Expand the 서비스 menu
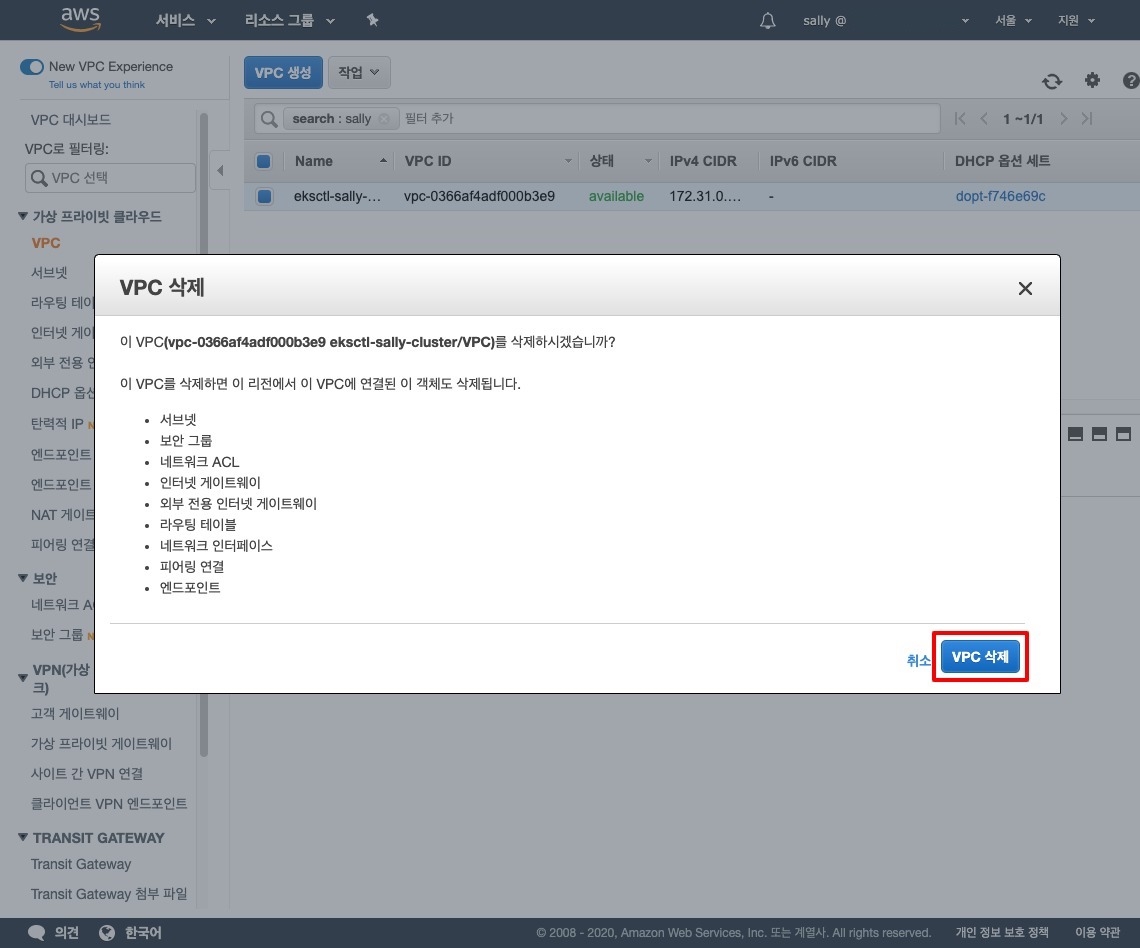 point(185,20)
